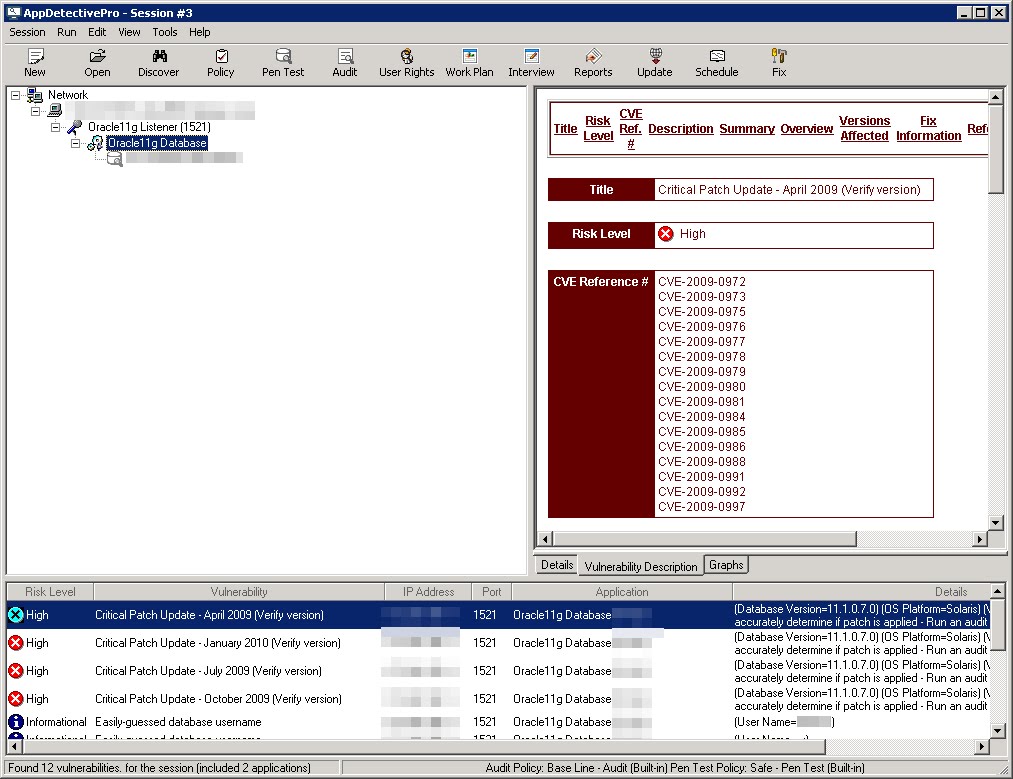Click High risk icon for April 2009 row
This screenshot has width=1013, height=779.
[16, 615]
